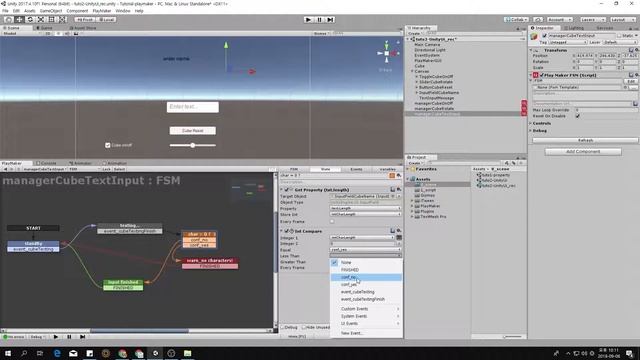The height and width of the screenshot is (360, 640).
Task: Choose conf_yes from the event dropdown
Action: (x=366, y=284)
